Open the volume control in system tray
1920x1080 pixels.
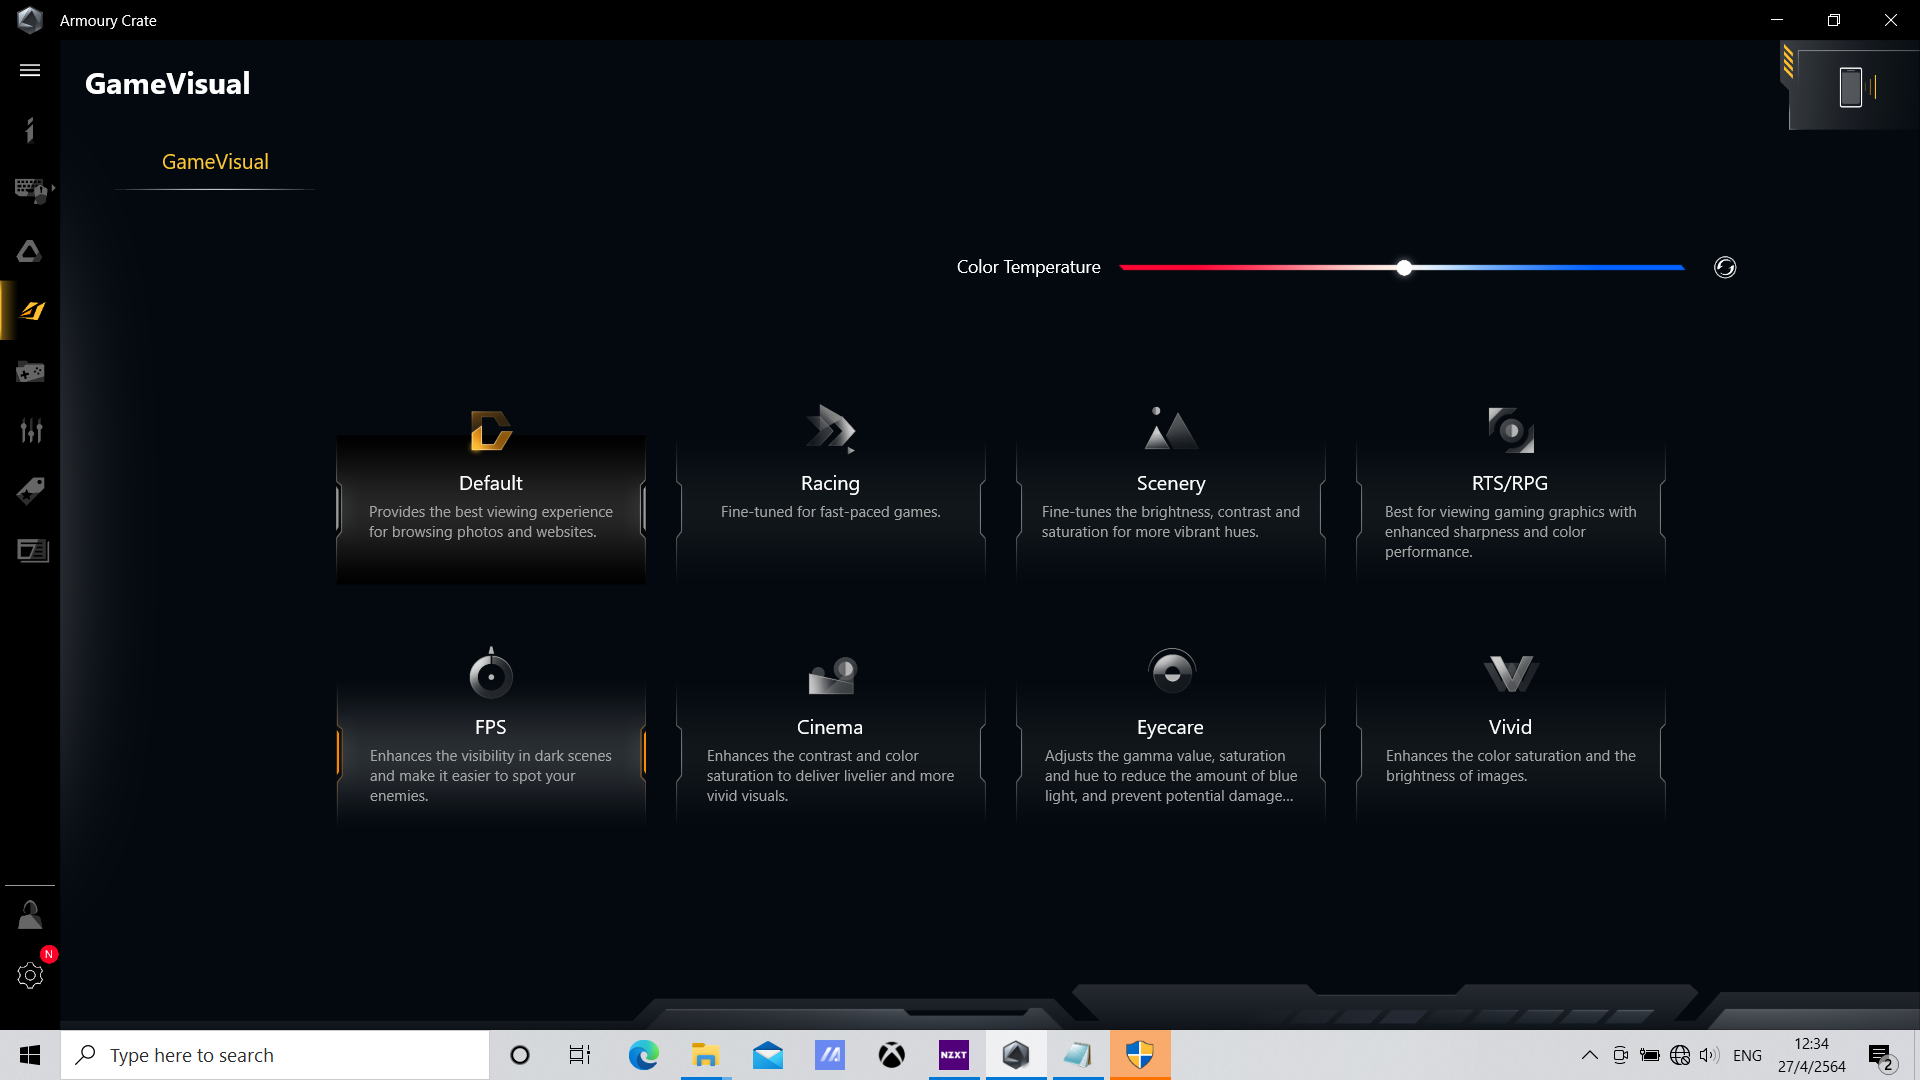[x=1709, y=1055]
